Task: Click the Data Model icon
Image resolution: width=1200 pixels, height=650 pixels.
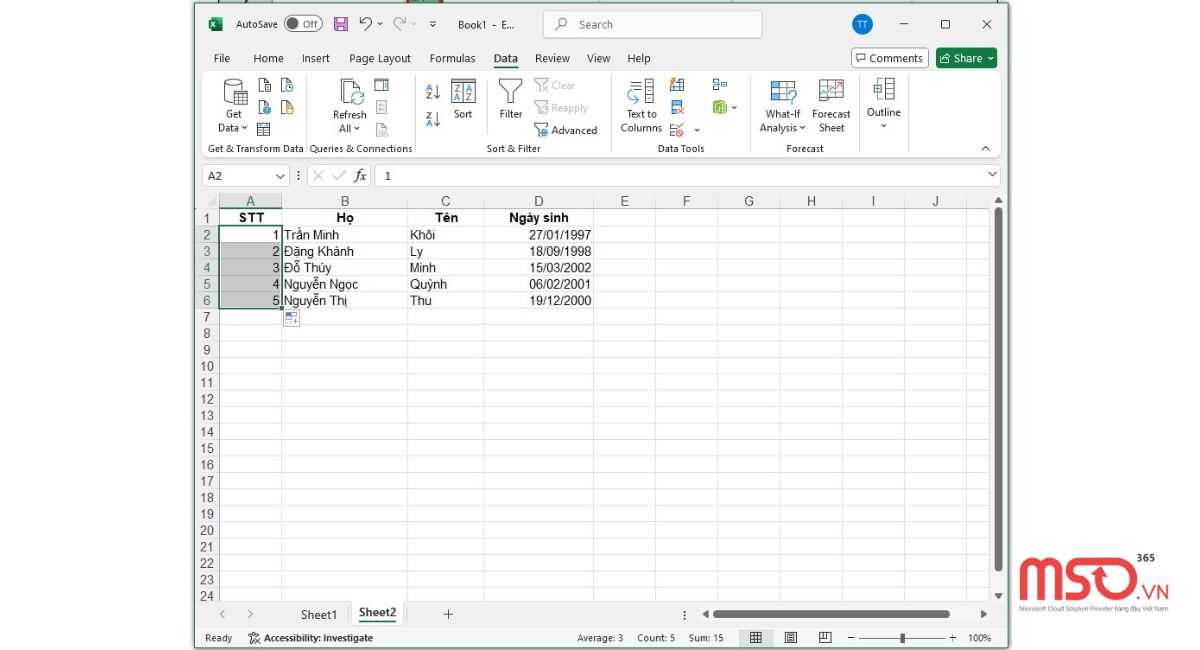Action: point(719,107)
